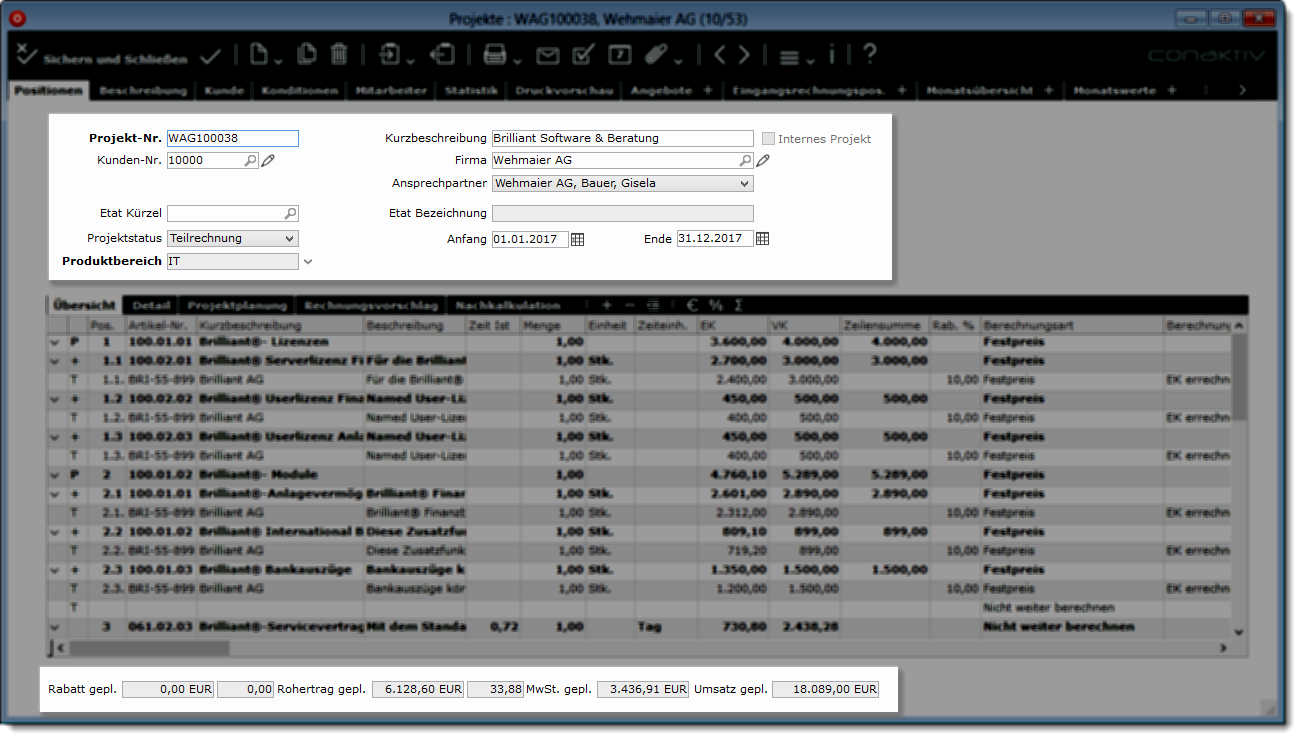The image size is (1301, 740).
Task: Open the Projektstatus dropdown
Action: 289,239
